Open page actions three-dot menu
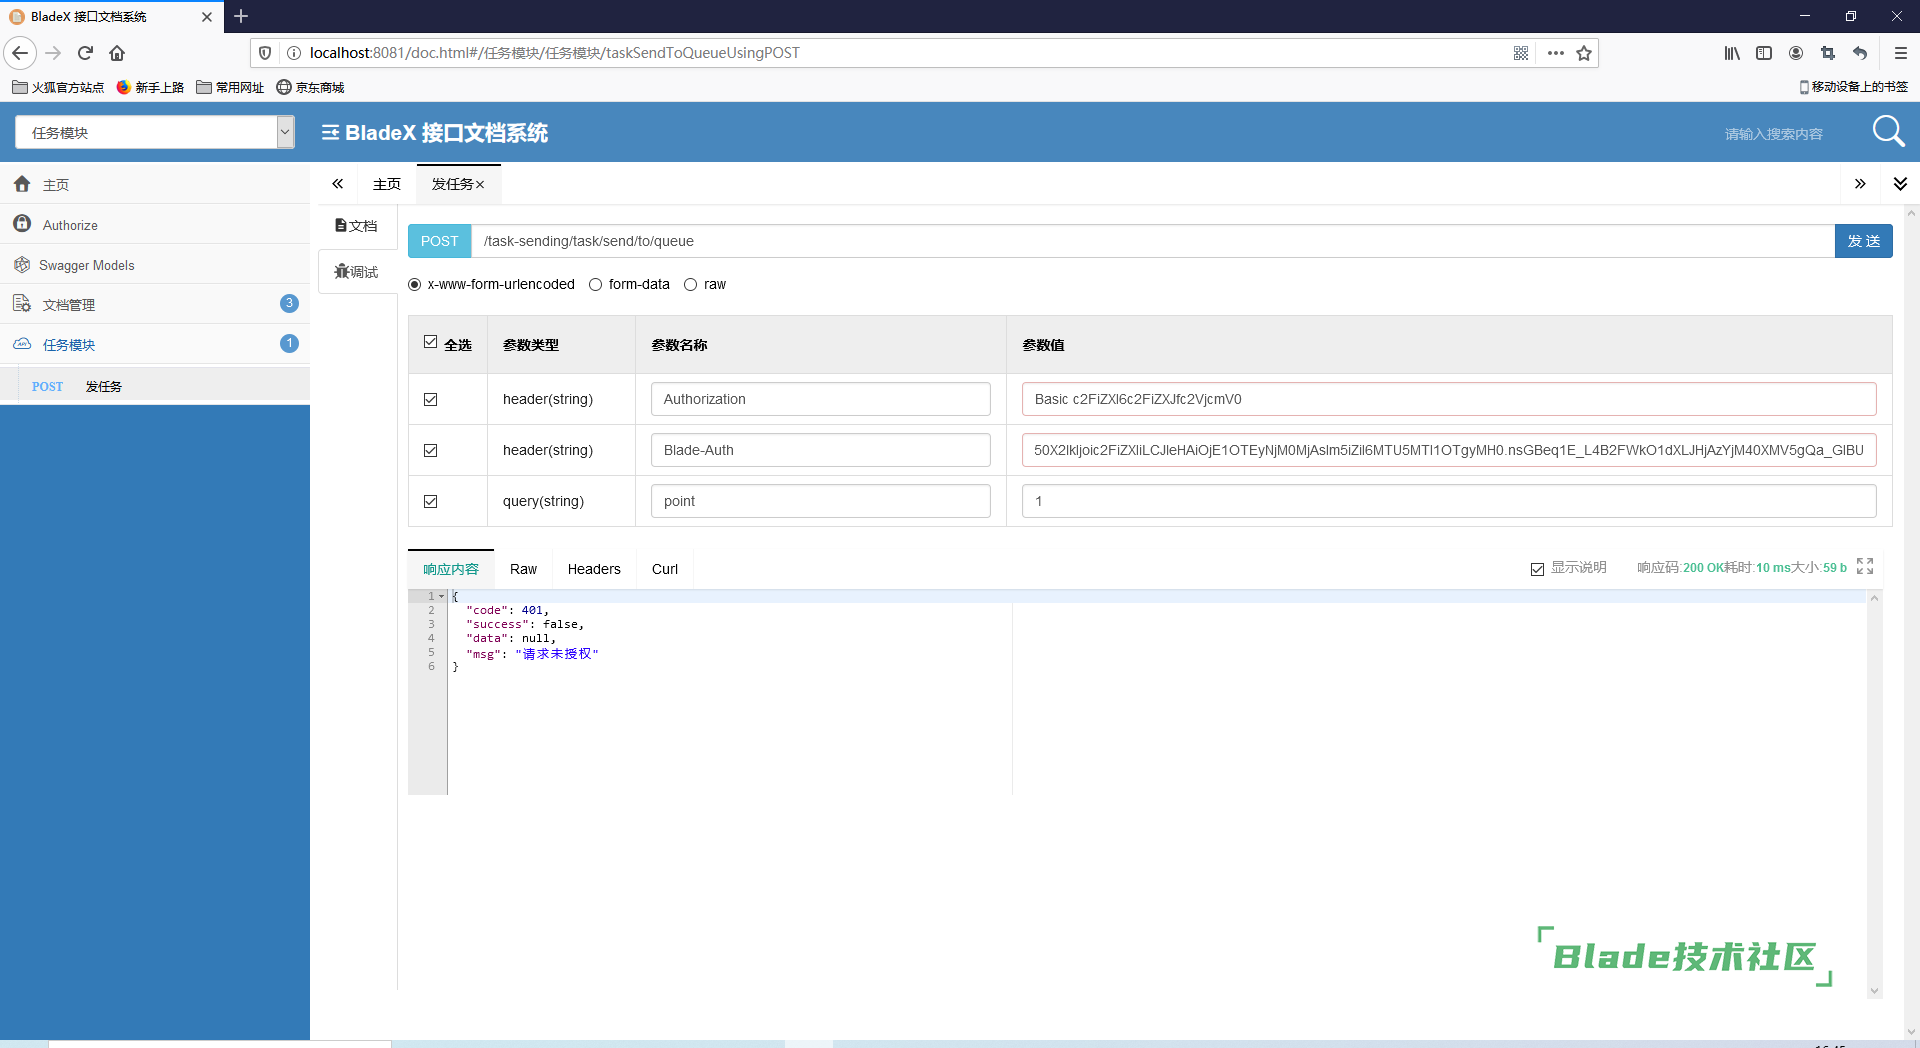 pyautogui.click(x=1555, y=53)
